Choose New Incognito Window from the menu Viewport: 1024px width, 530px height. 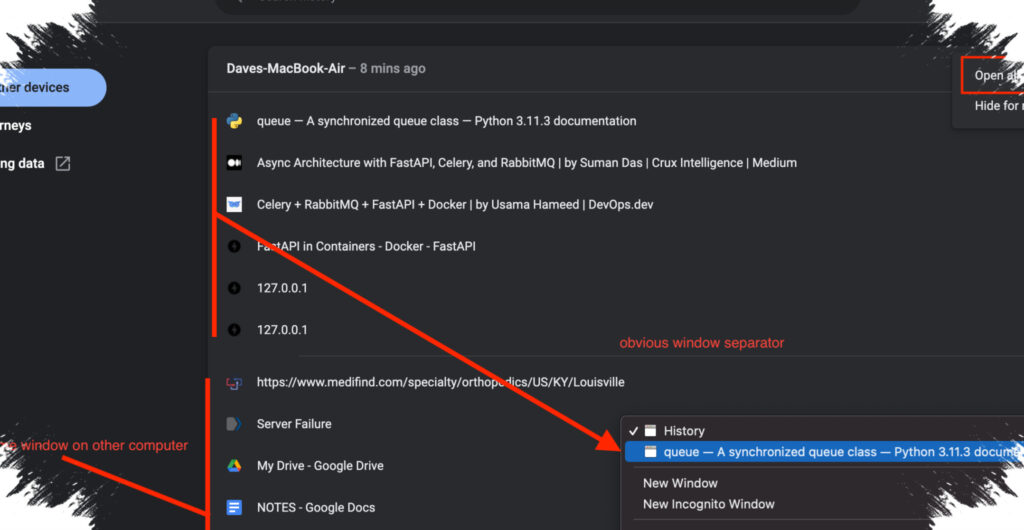(x=709, y=504)
